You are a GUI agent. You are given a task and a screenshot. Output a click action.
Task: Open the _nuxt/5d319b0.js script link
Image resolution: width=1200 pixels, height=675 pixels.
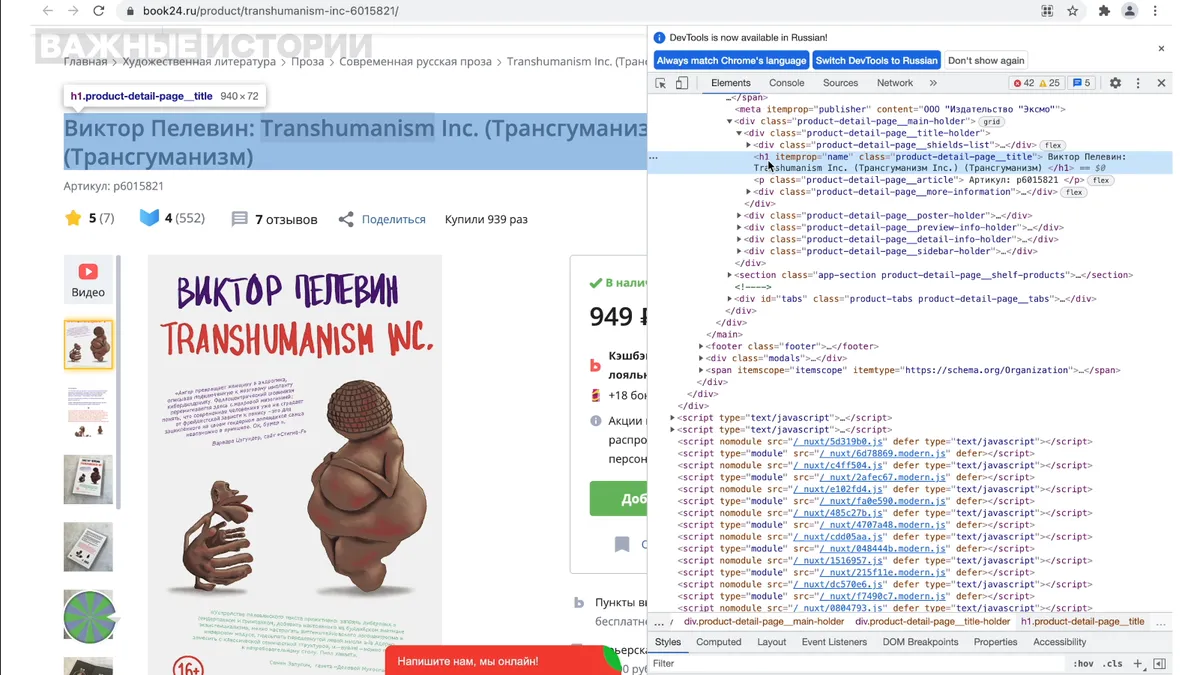click(838, 441)
